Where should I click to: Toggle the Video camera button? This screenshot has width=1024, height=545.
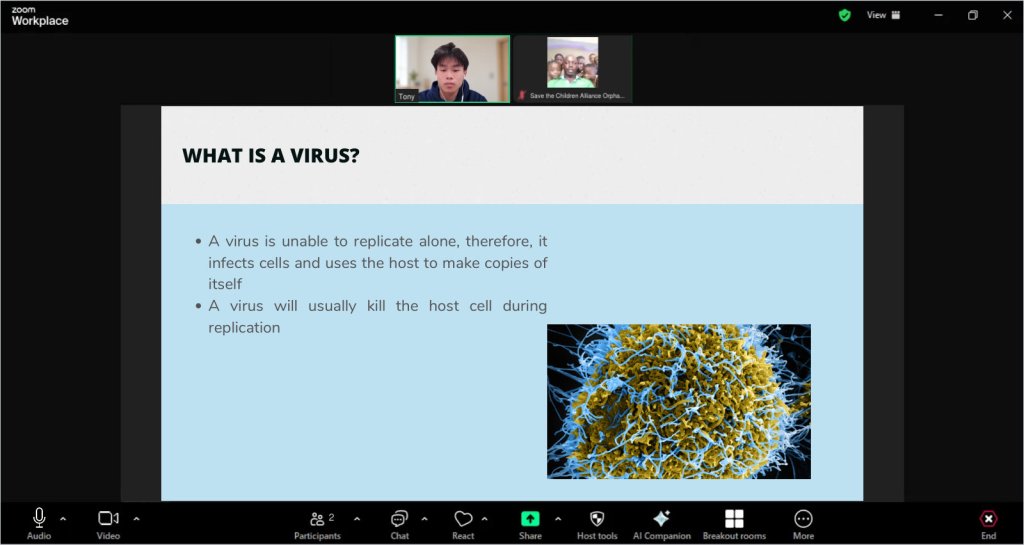(108, 524)
